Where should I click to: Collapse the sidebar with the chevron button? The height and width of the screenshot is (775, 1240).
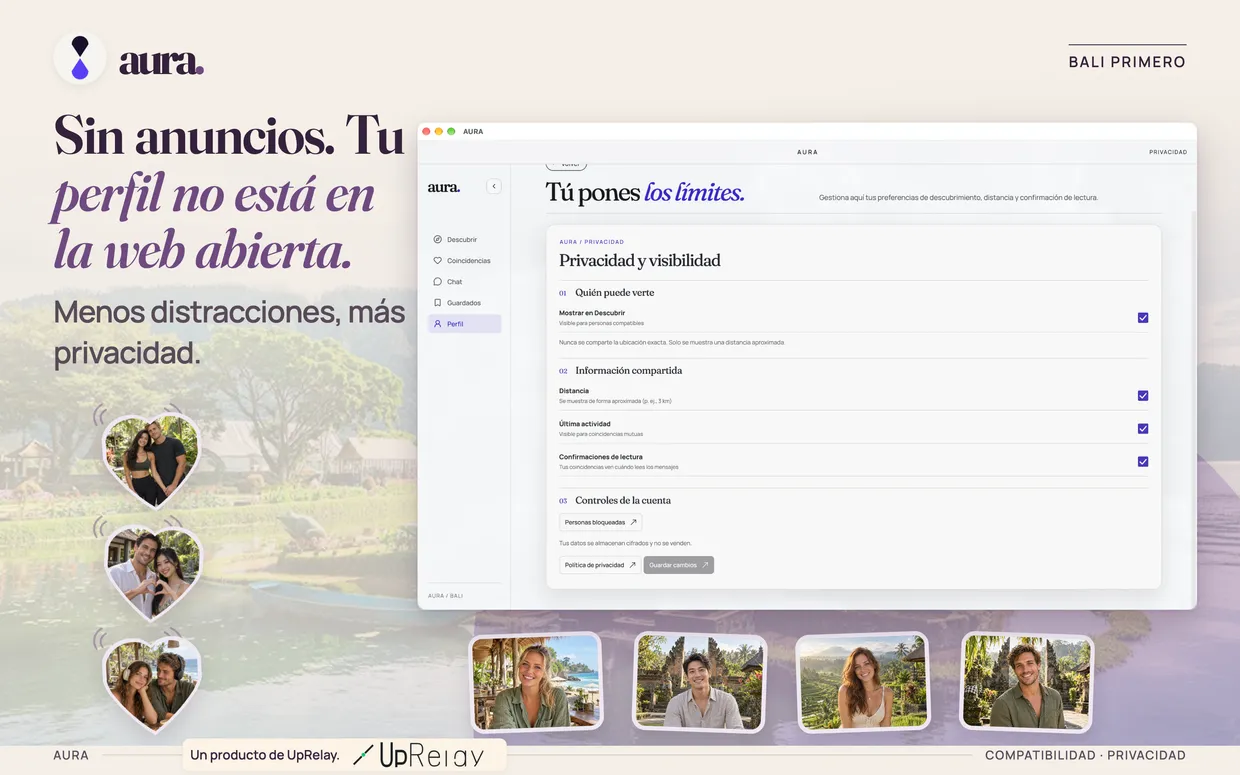493,186
